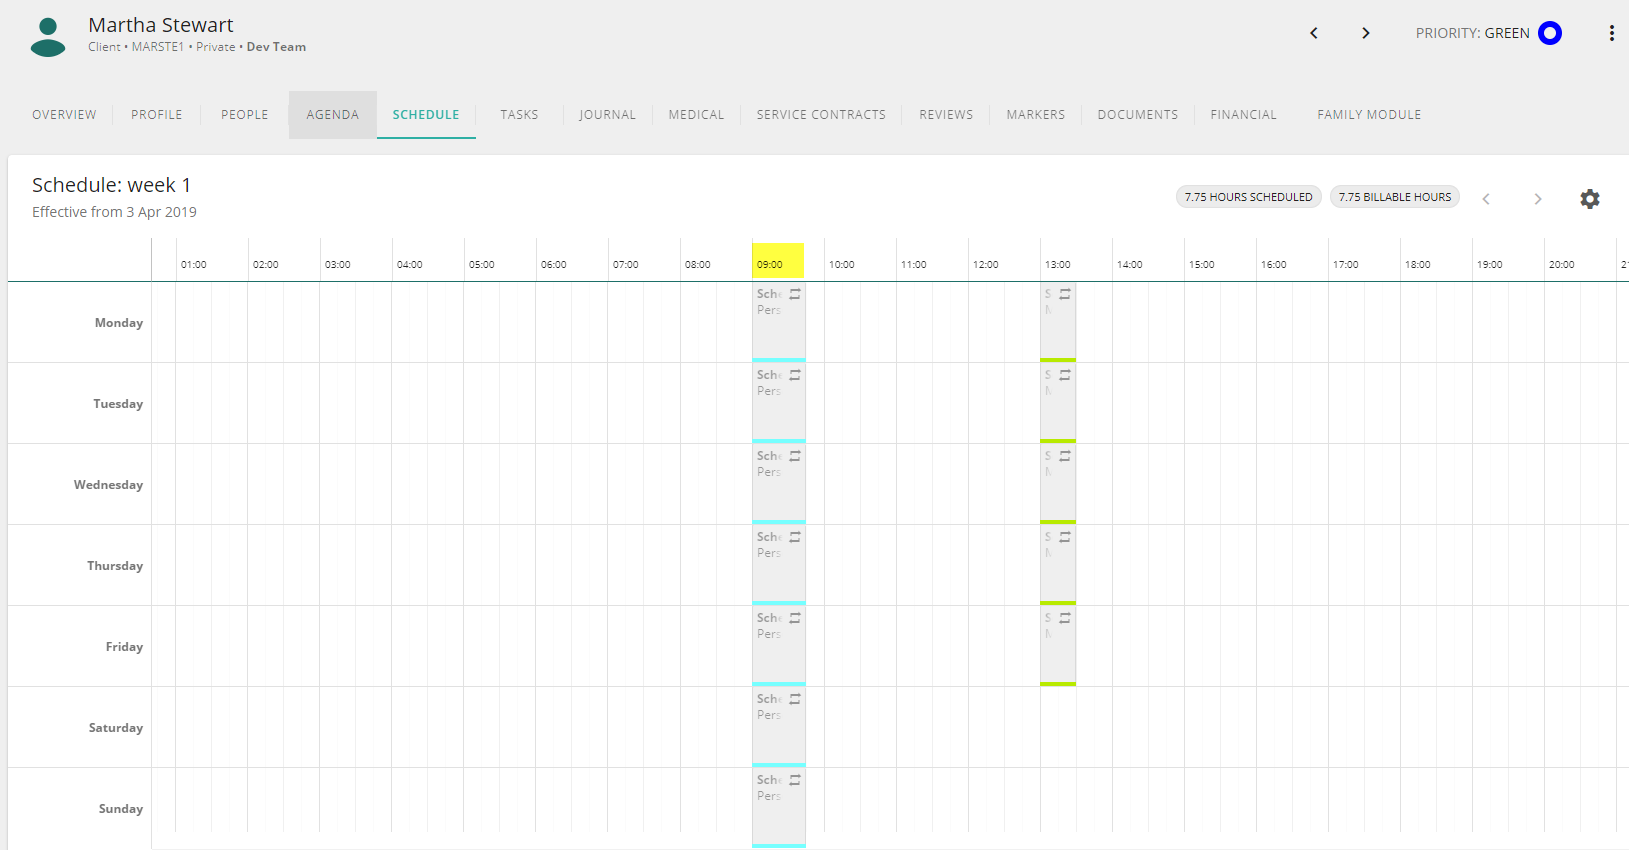
Task: Open the Profile tab
Action: pos(157,115)
